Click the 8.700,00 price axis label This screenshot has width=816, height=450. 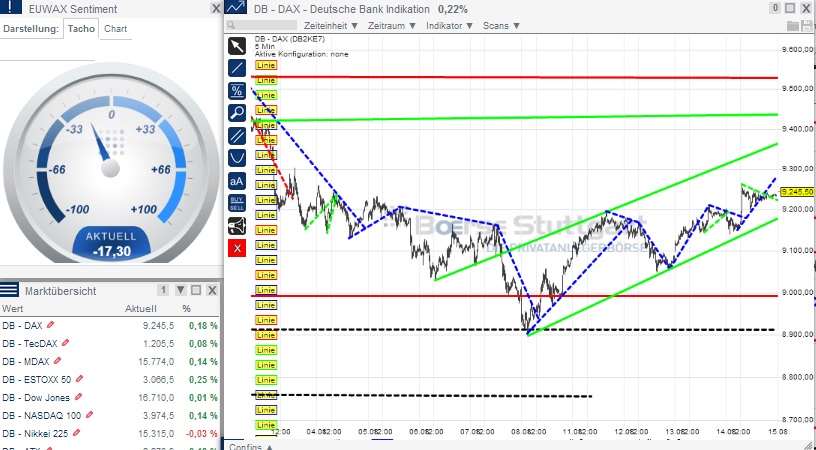(x=798, y=419)
